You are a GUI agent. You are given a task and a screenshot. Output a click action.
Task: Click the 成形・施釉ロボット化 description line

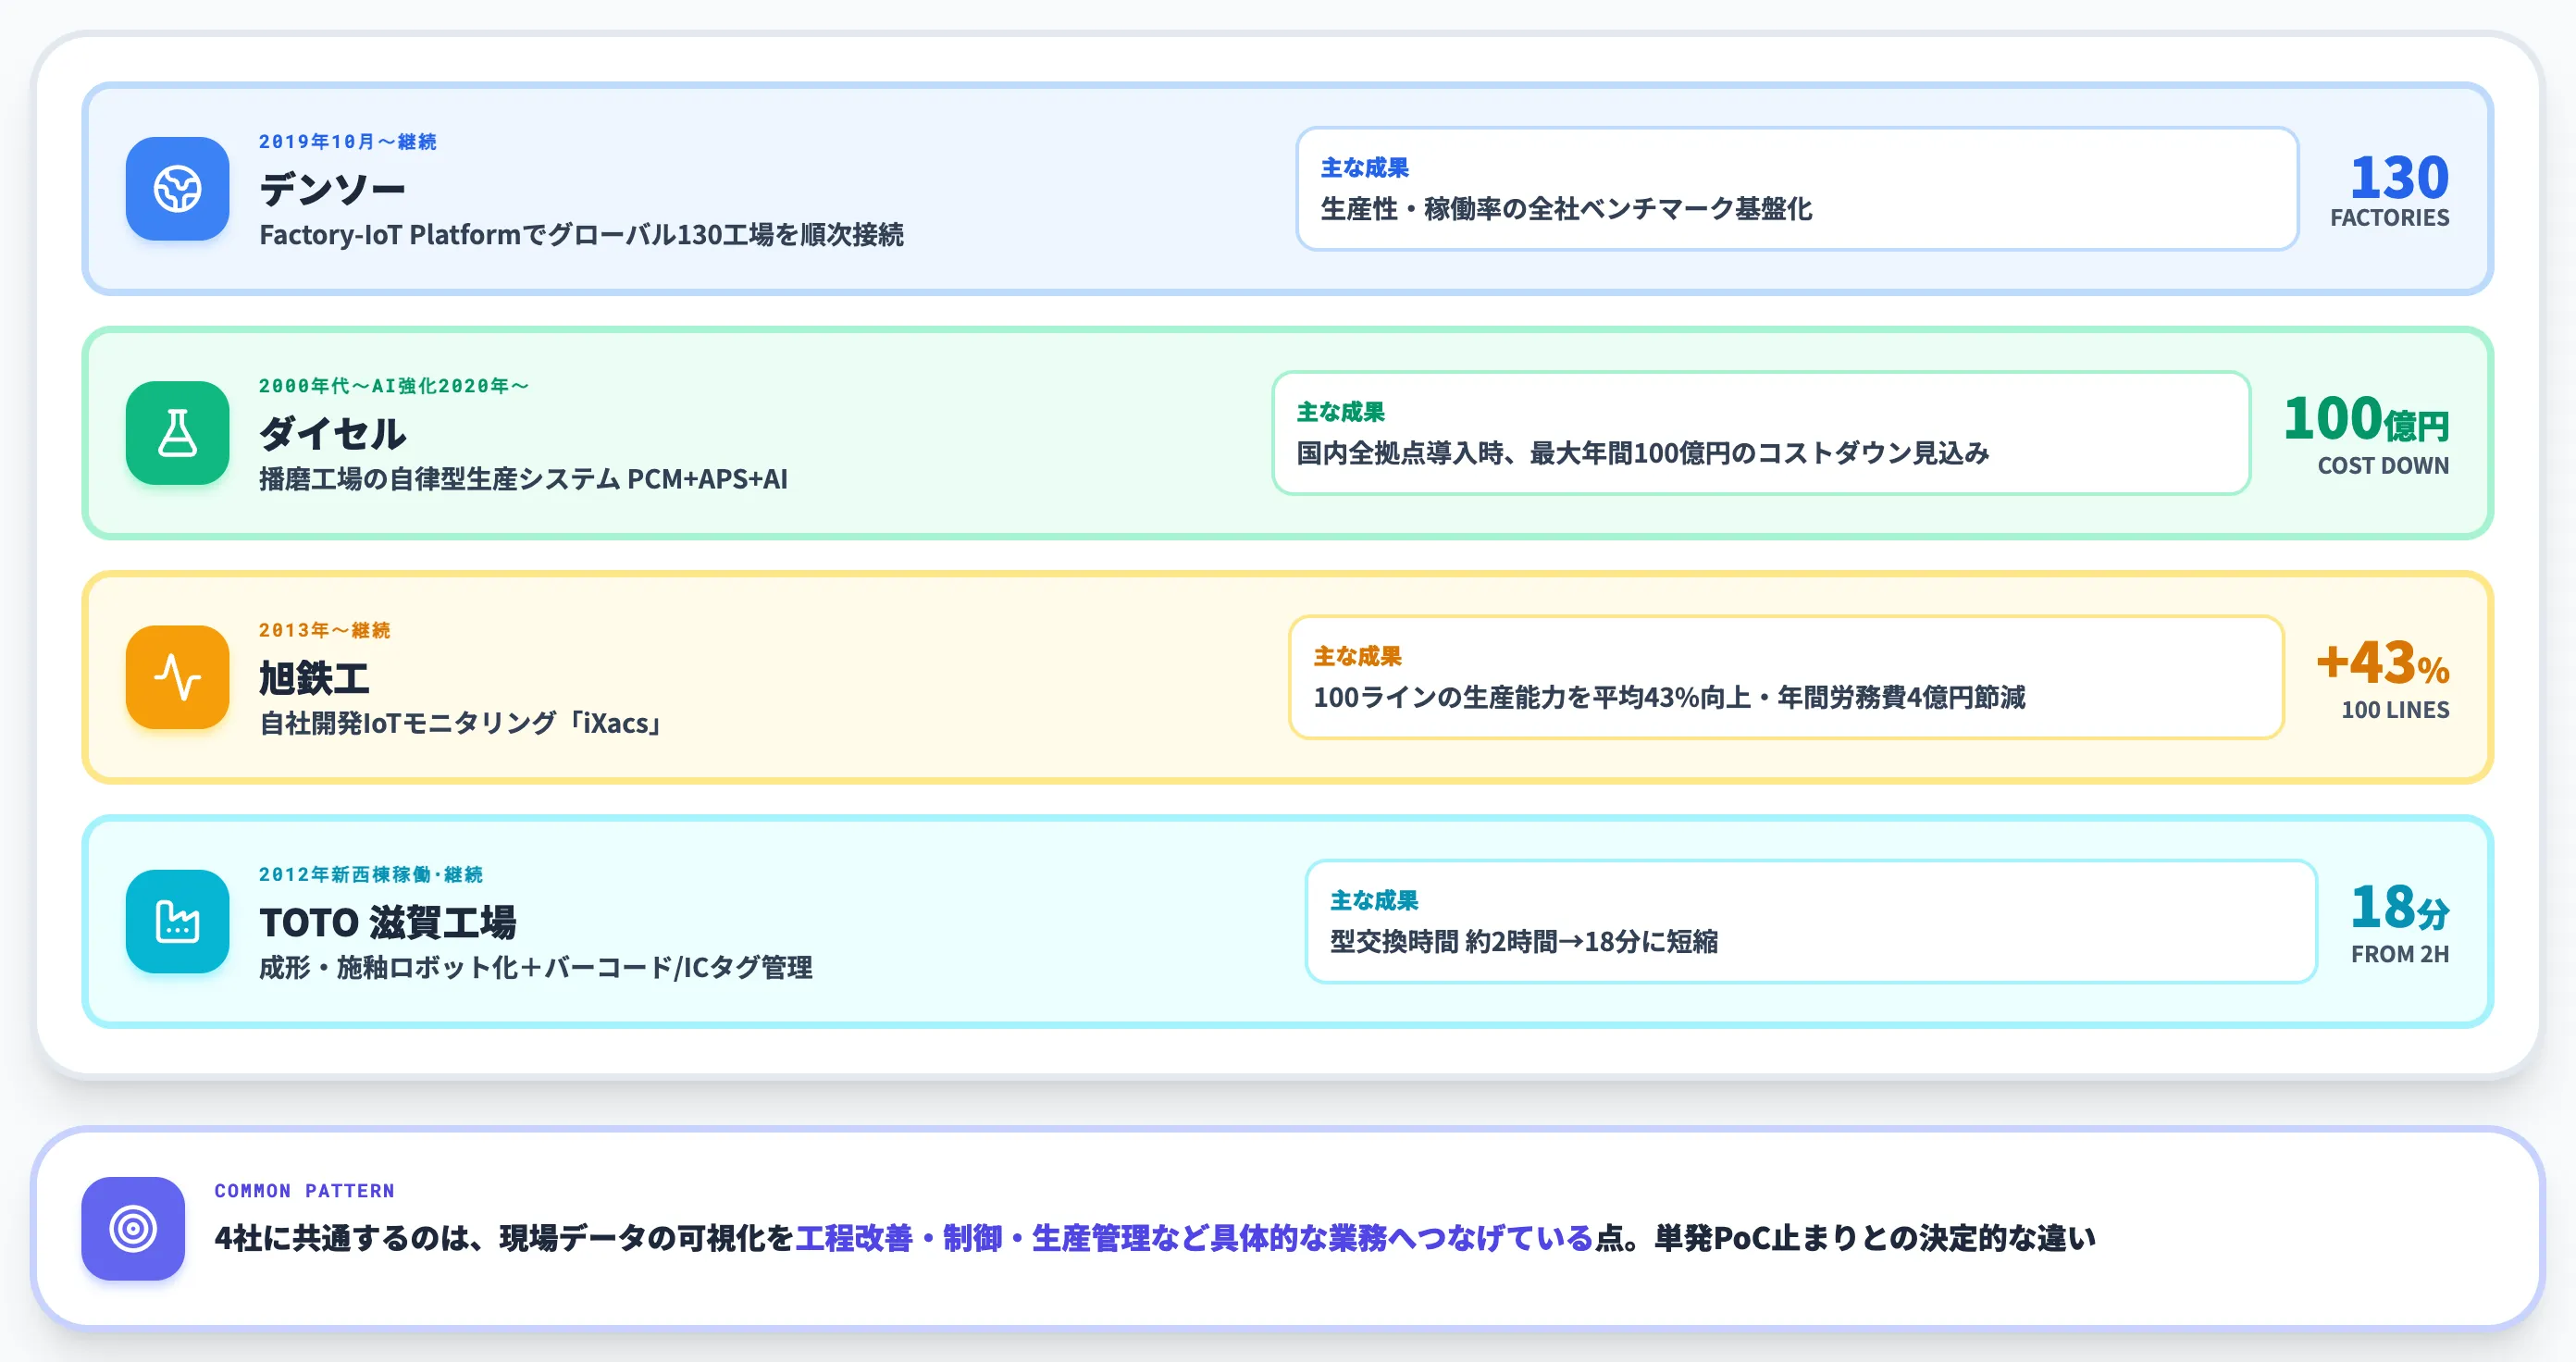pyautogui.click(x=535, y=966)
